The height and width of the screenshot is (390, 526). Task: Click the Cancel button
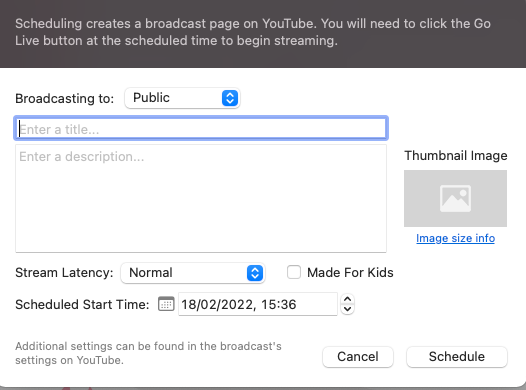[x=358, y=356]
